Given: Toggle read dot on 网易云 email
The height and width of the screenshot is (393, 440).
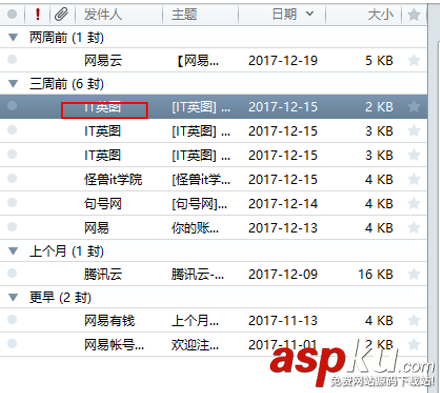Looking at the screenshot, I should (x=12, y=59).
